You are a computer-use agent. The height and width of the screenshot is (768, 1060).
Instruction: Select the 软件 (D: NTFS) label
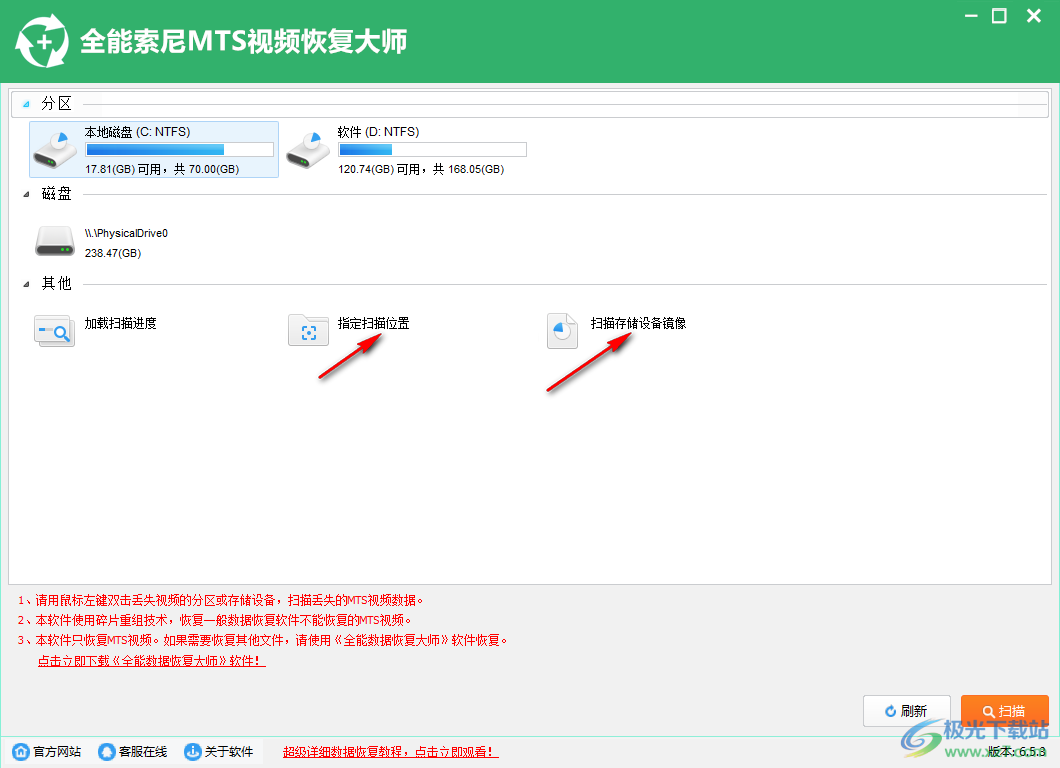(379, 132)
